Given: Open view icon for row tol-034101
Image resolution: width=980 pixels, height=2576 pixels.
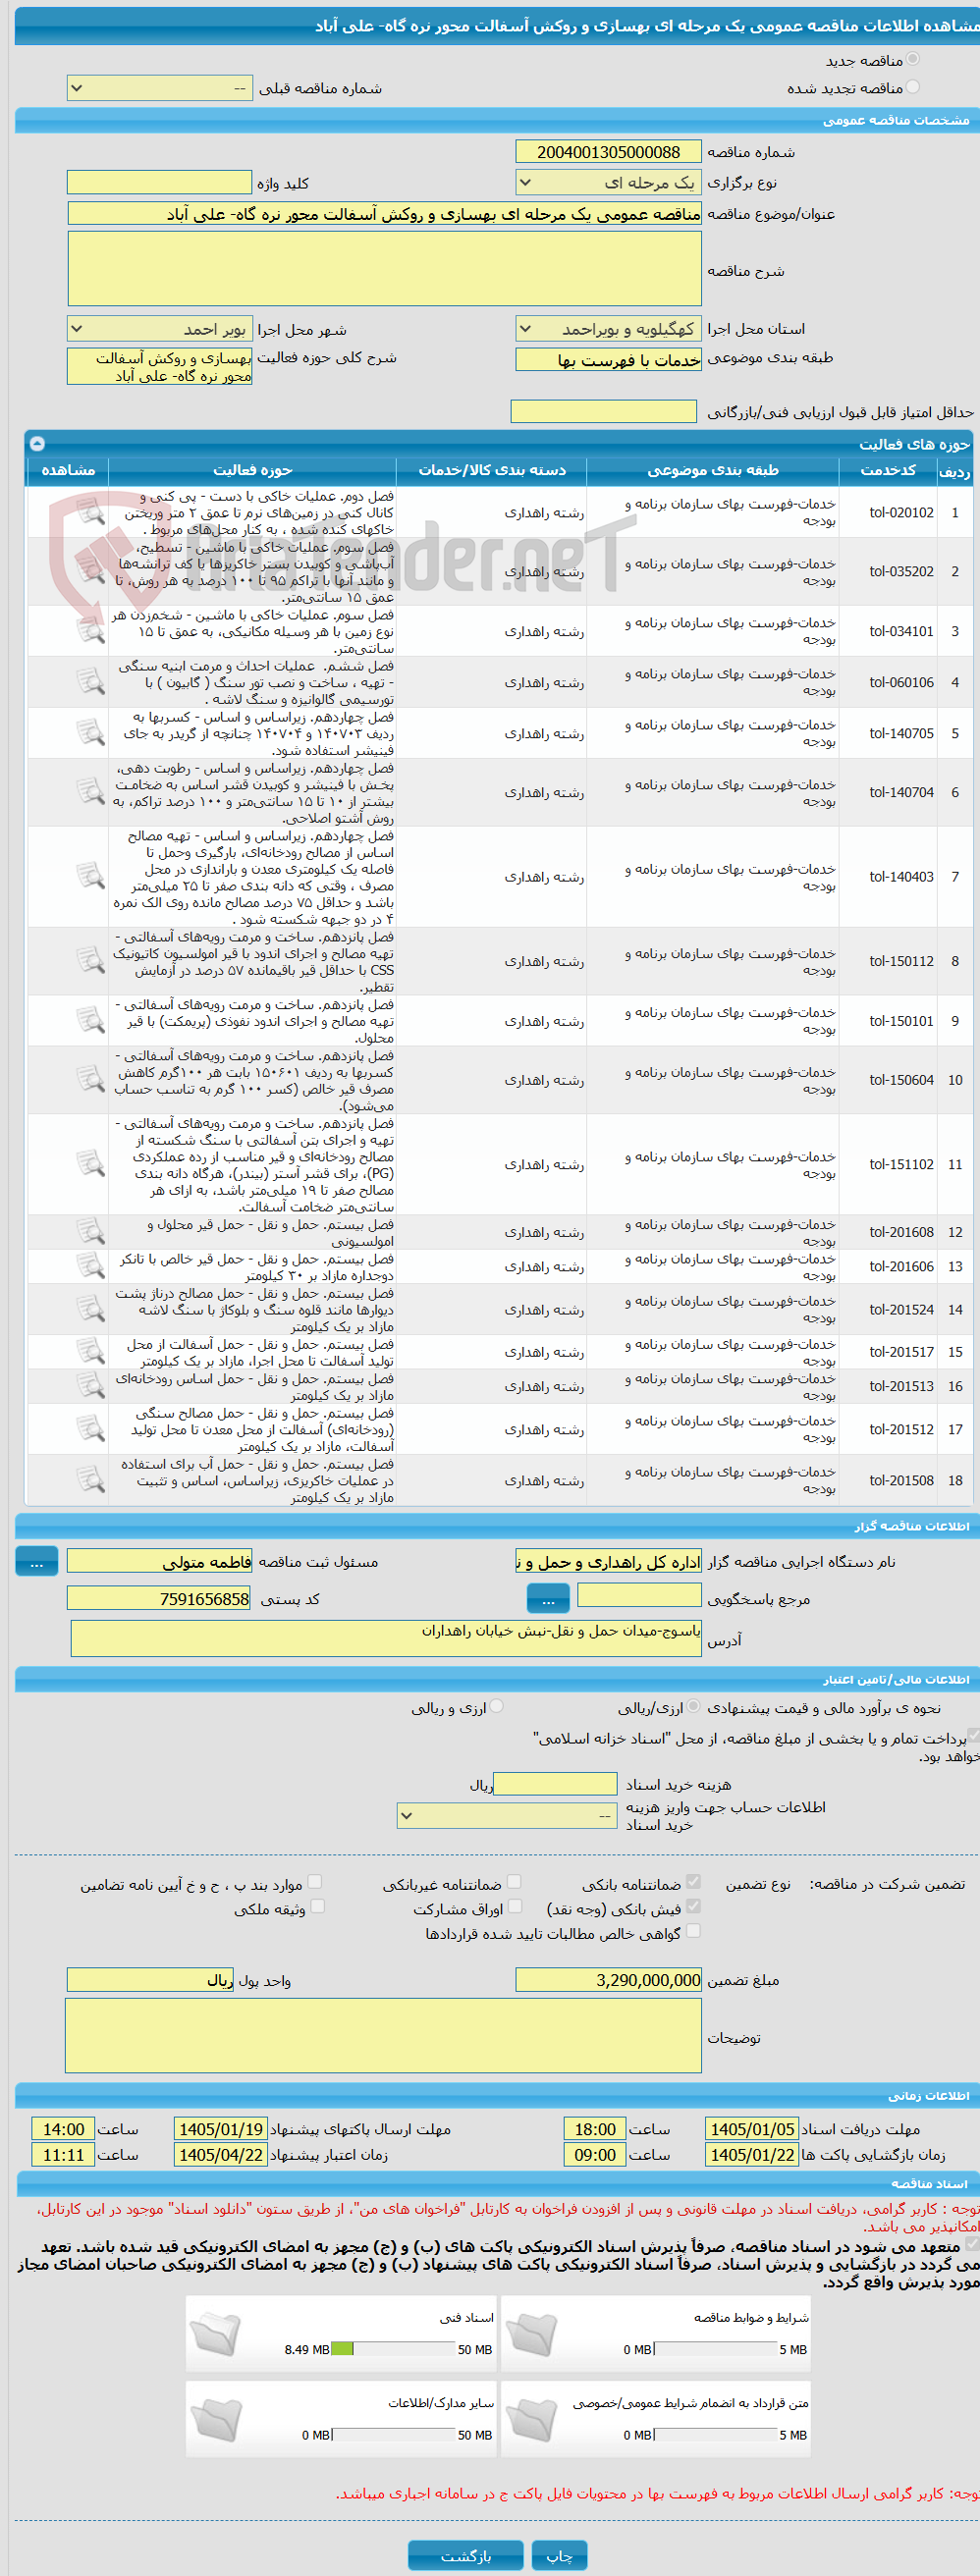Looking at the screenshot, I should tap(90, 630).
